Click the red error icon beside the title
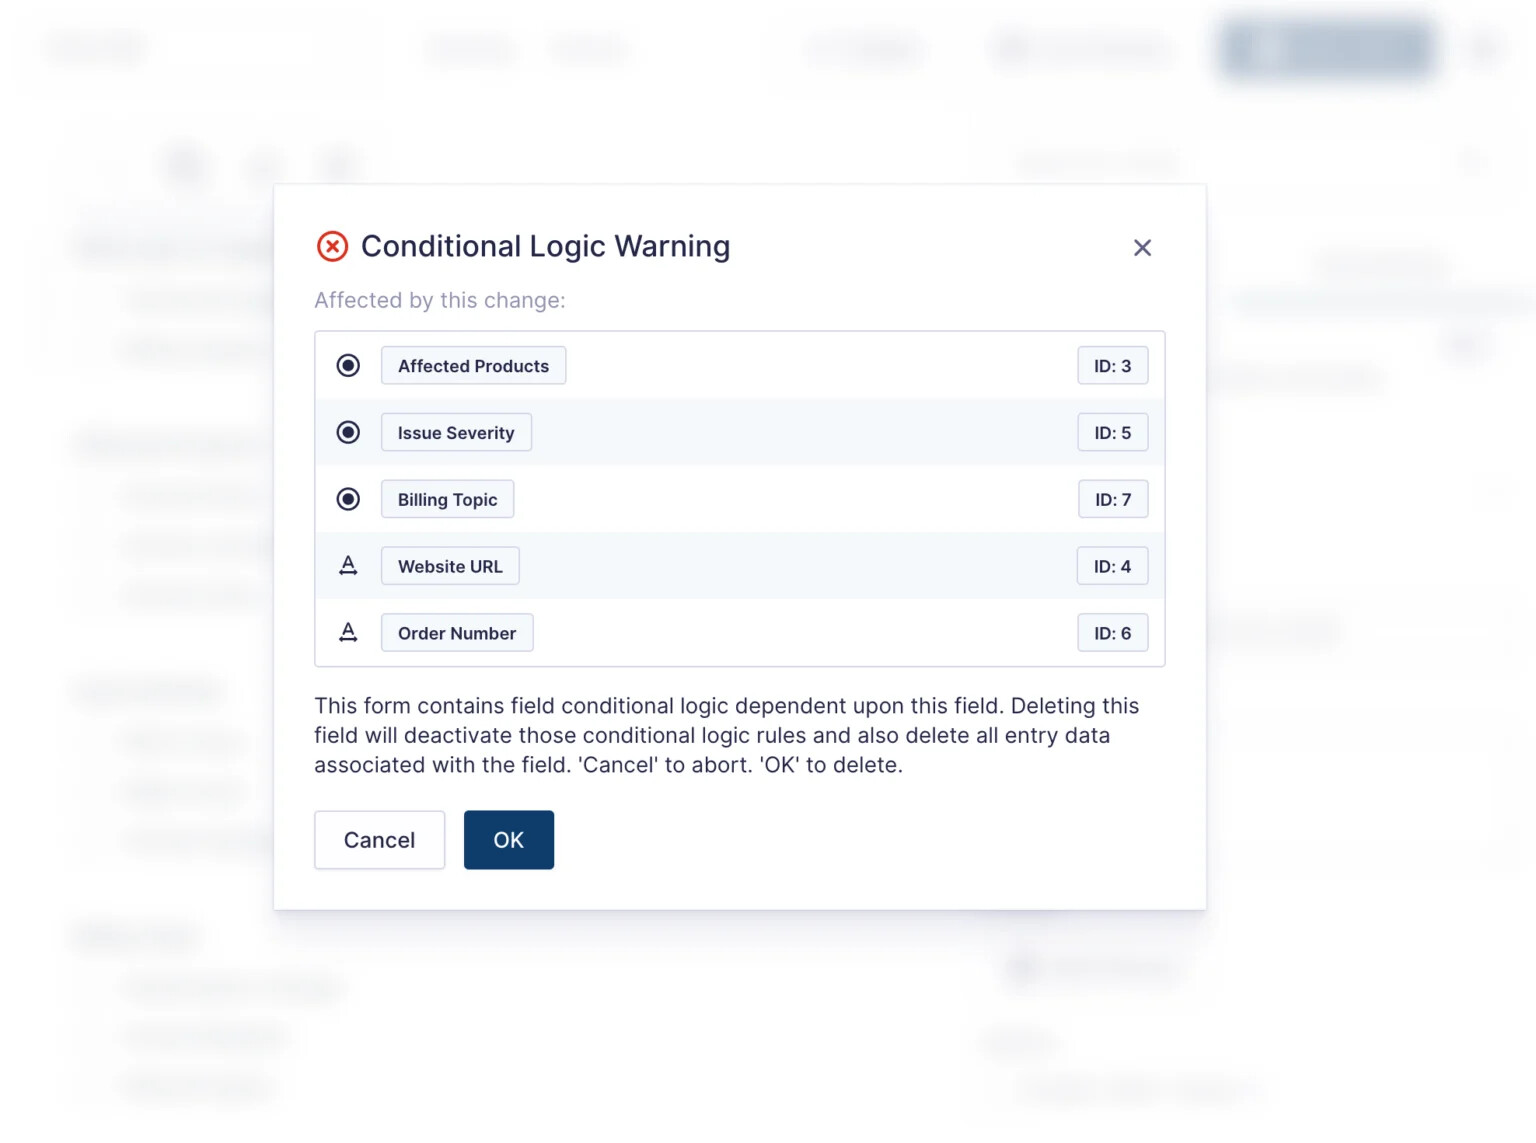This screenshot has height=1143, width=1536. coord(332,246)
